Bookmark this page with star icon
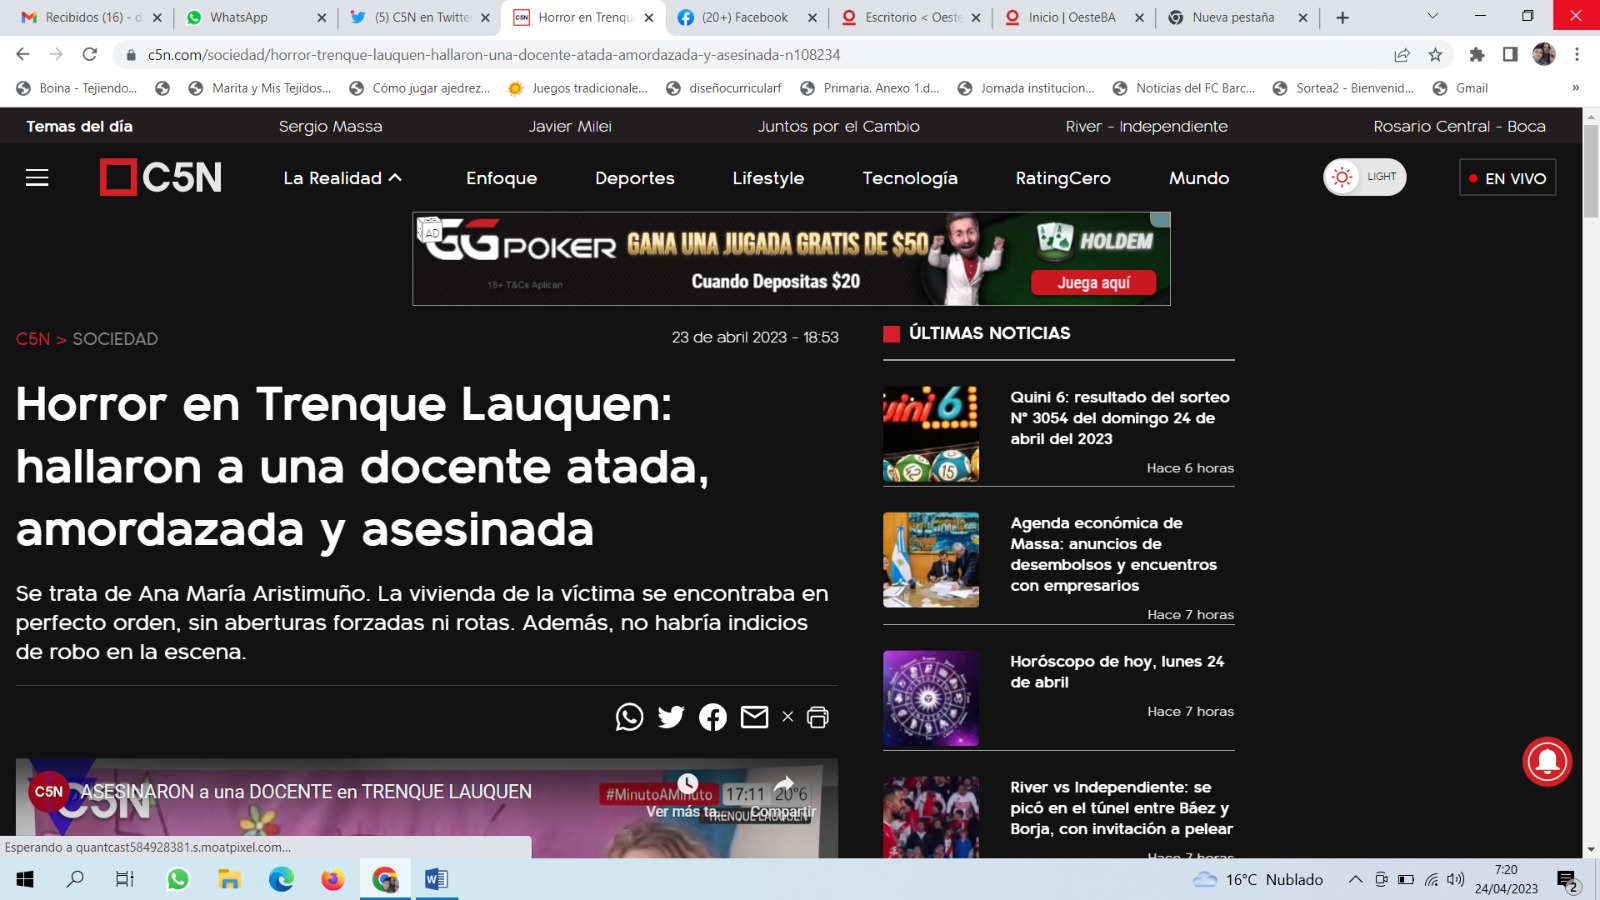This screenshot has width=1600, height=900. (1435, 55)
